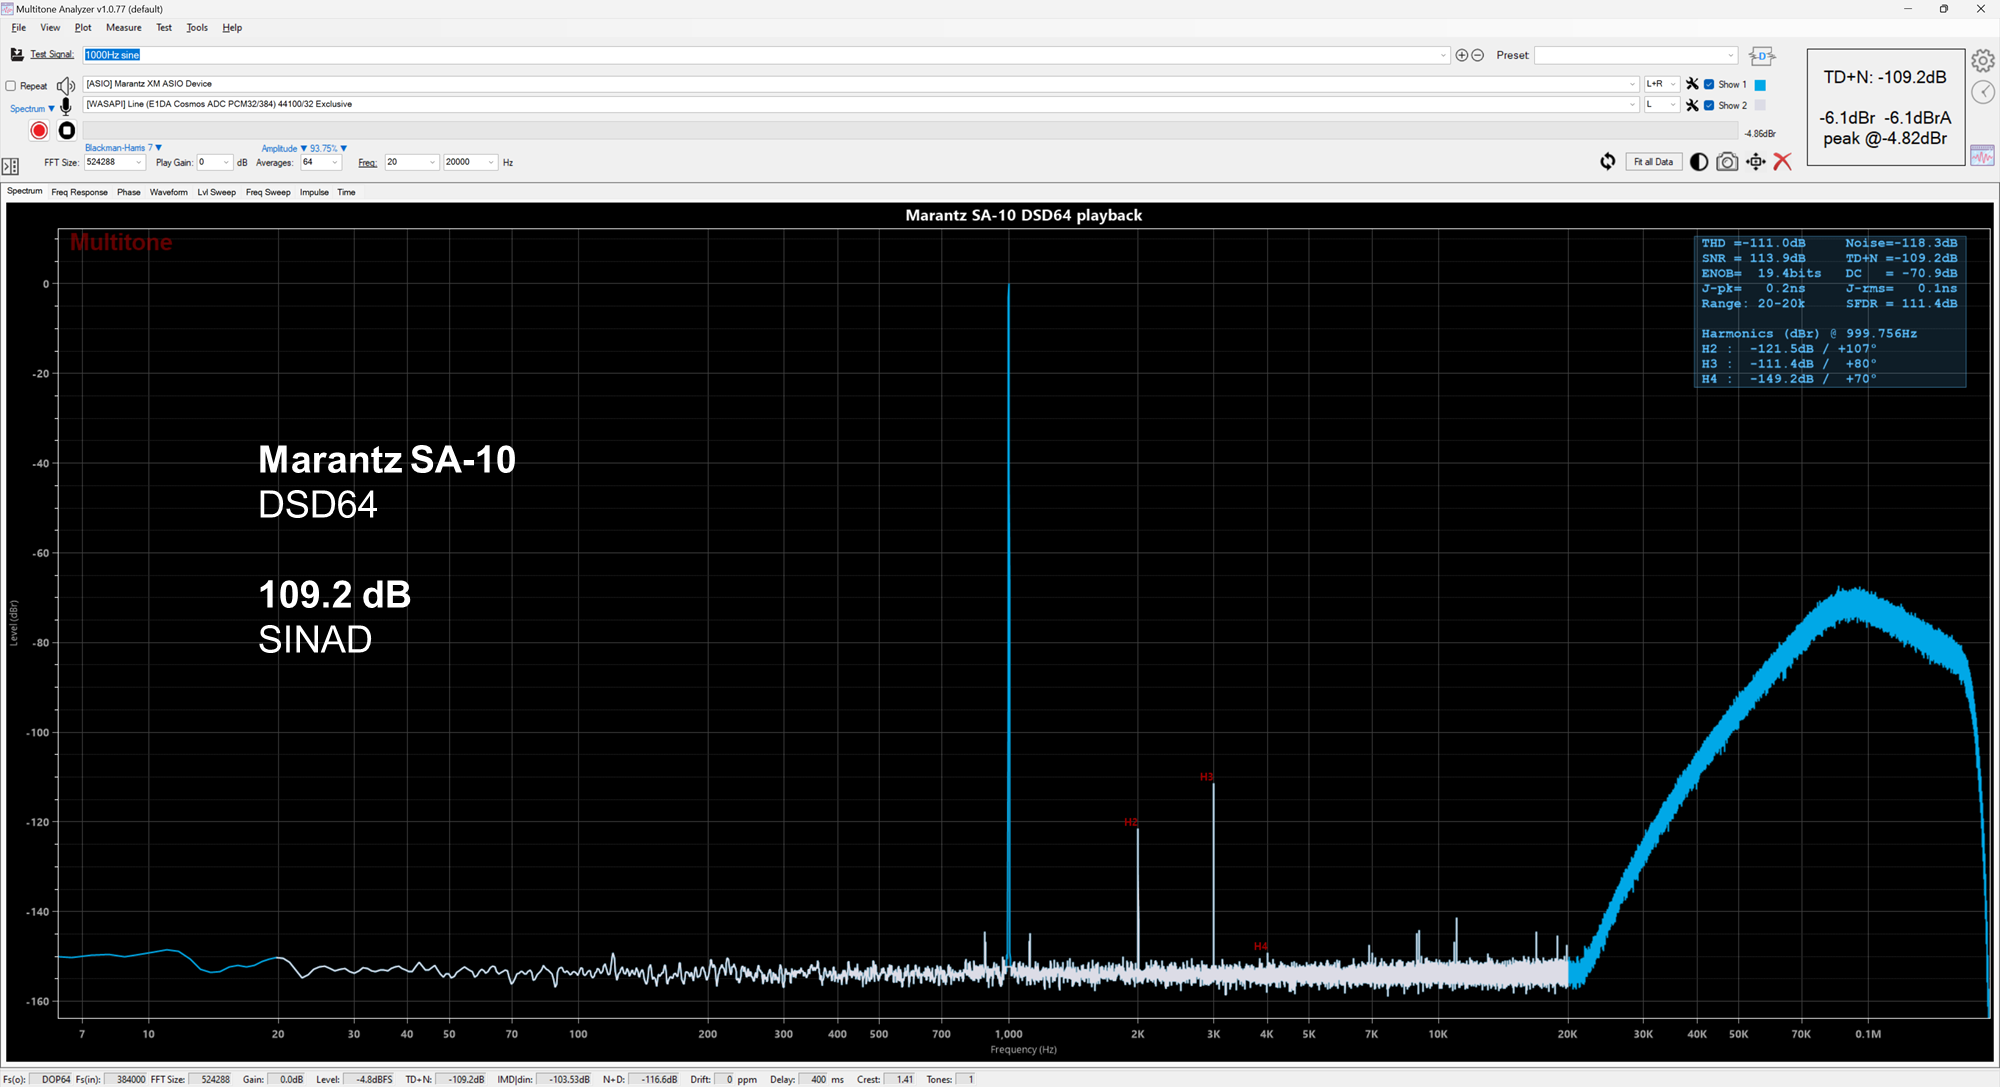Open the L input channel dropdown
Viewport: 2000px width, 1087px height.
point(1673,104)
